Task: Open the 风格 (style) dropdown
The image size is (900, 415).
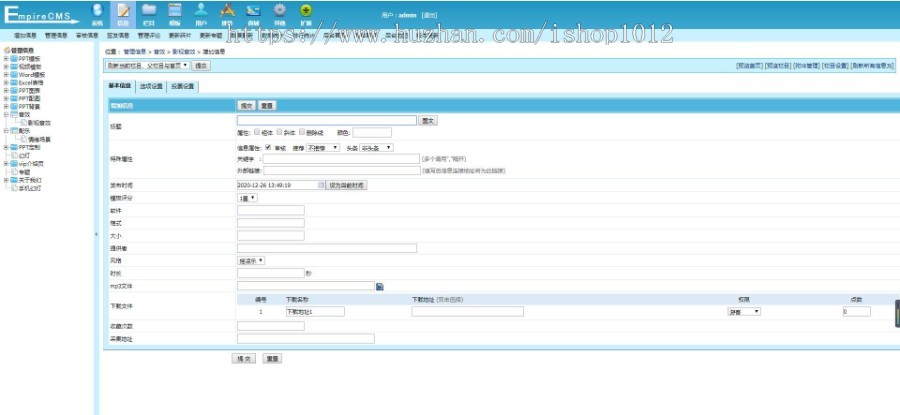Action: tap(251, 261)
